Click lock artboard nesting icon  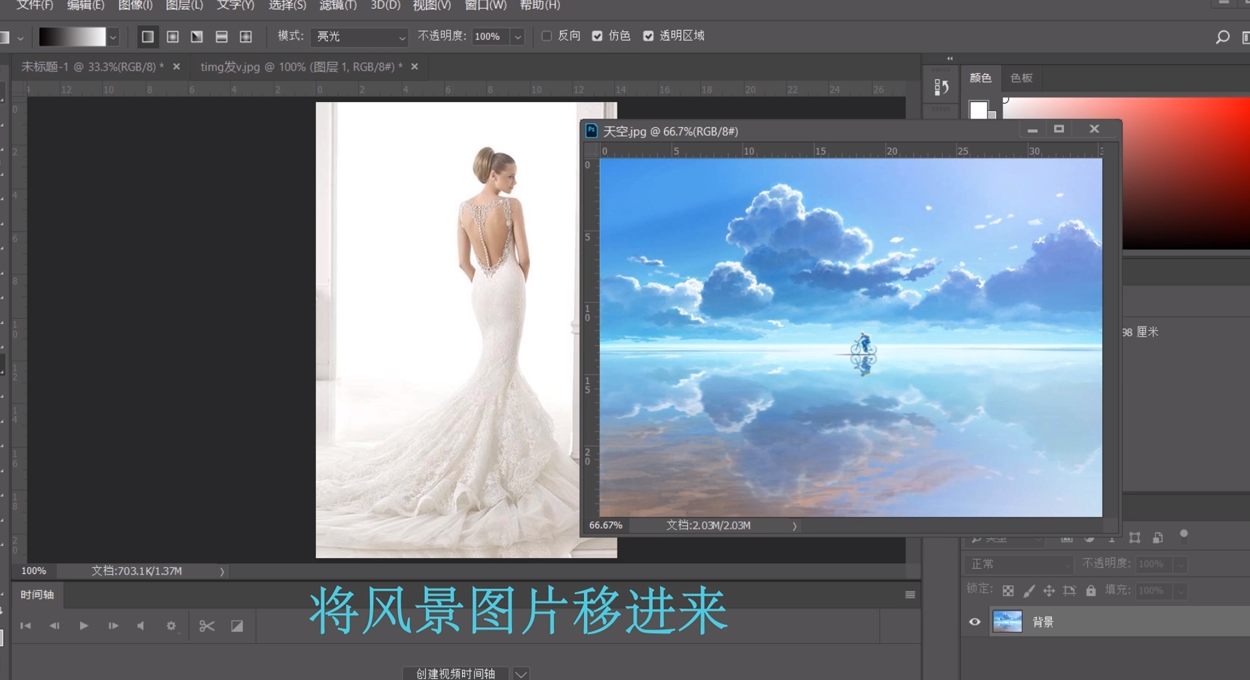click(1070, 591)
